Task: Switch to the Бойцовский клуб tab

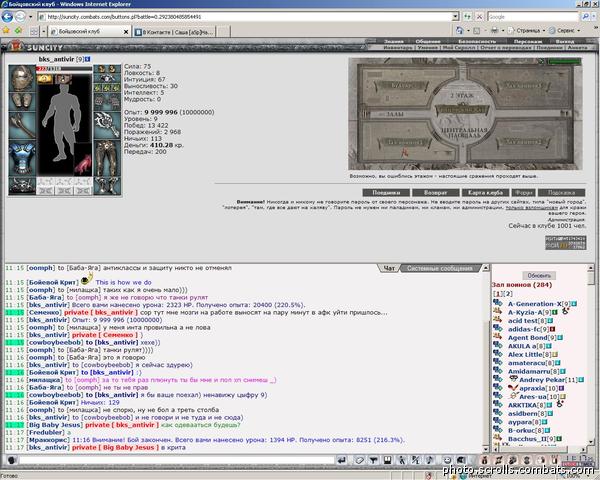Action: 86,31
